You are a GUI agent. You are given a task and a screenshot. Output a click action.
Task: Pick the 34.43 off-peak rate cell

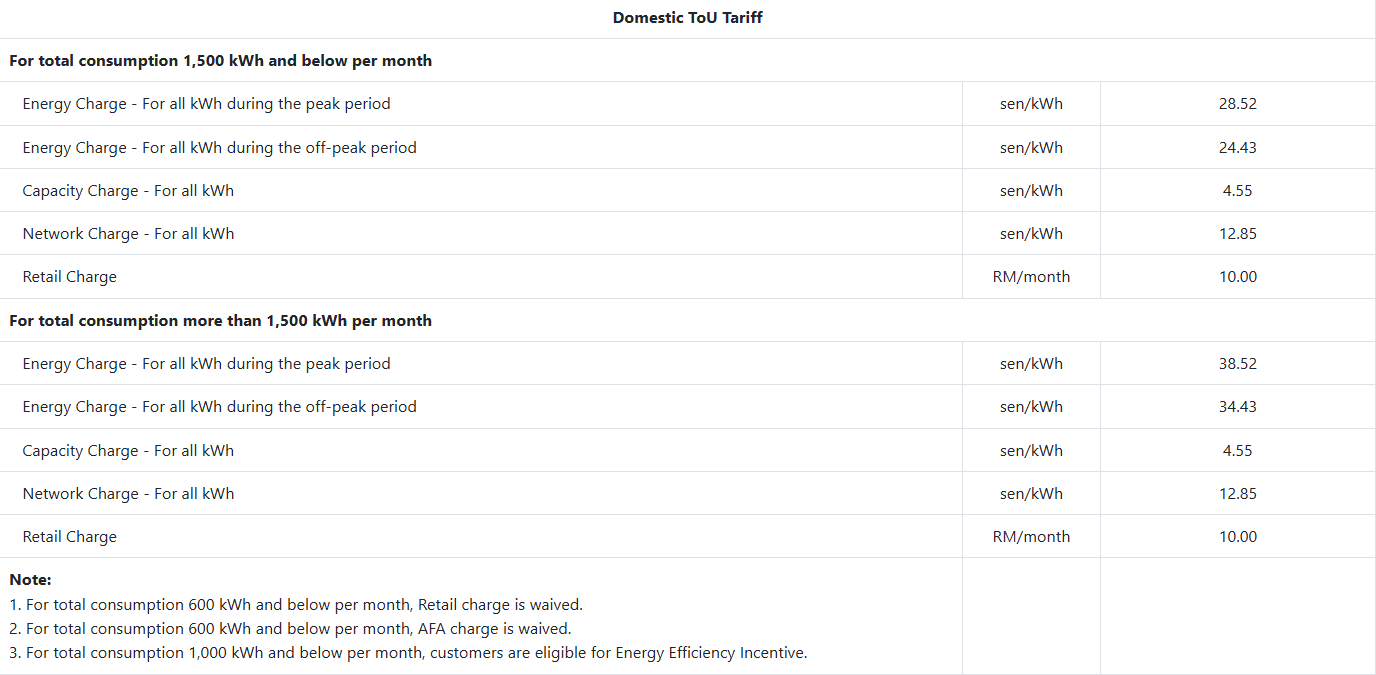pos(1237,406)
